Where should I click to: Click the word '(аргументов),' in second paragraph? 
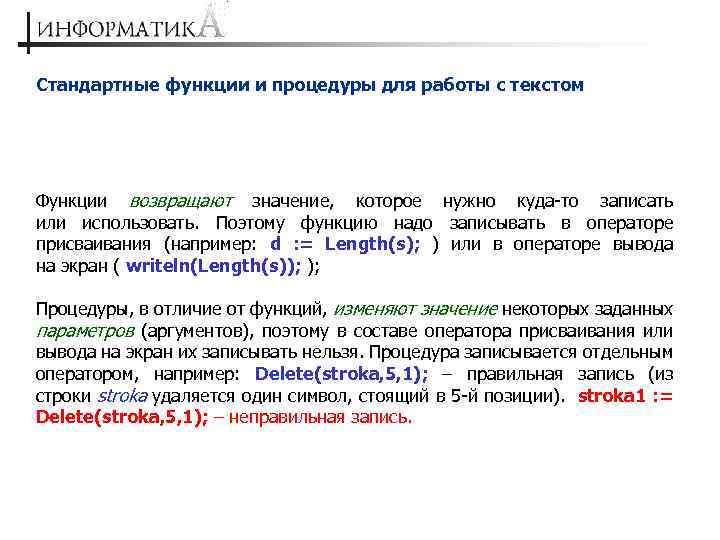tap(198, 331)
